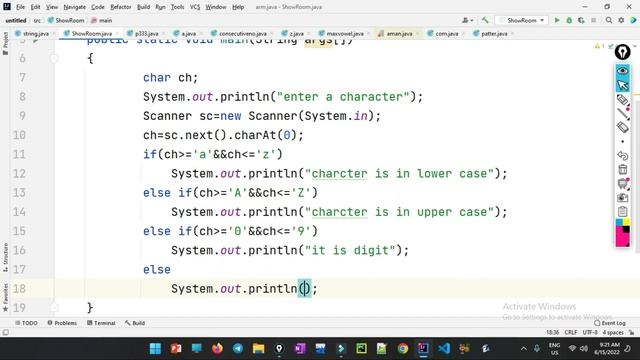Click the Stop square button in toolbar

593,20
